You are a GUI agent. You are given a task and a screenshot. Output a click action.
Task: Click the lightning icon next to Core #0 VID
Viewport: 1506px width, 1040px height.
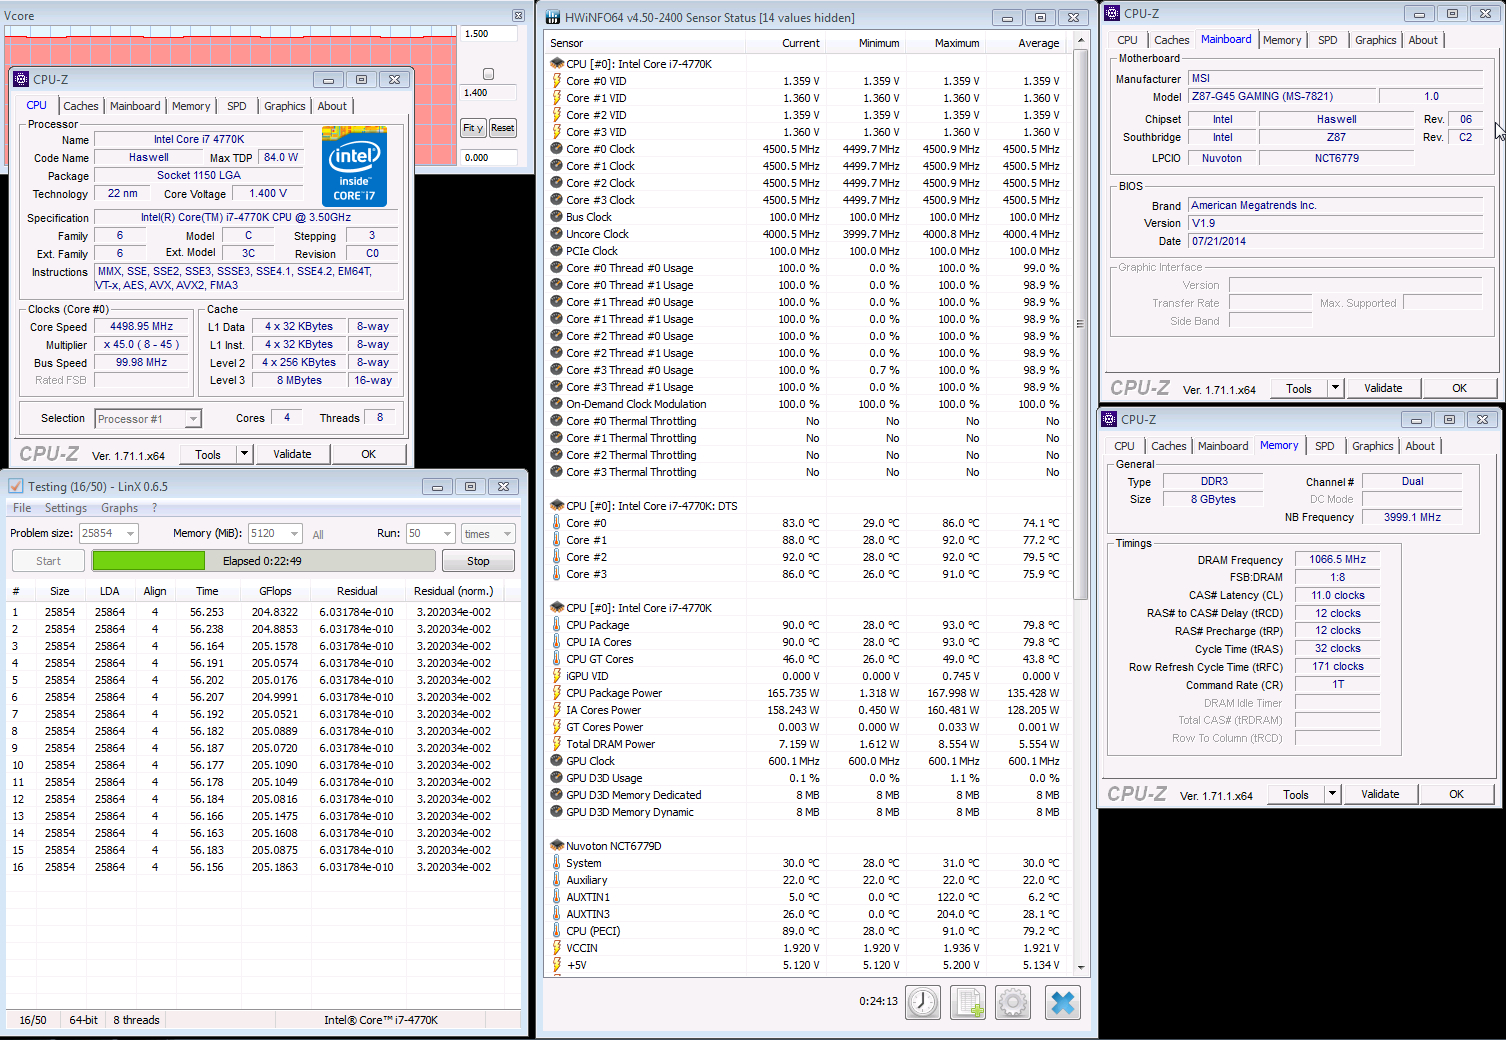pos(557,81)
